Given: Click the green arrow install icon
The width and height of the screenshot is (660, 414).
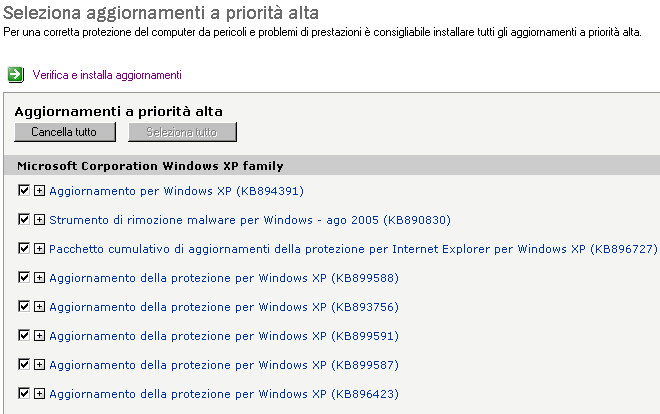Looking at the screenshot, I should 15,74.
